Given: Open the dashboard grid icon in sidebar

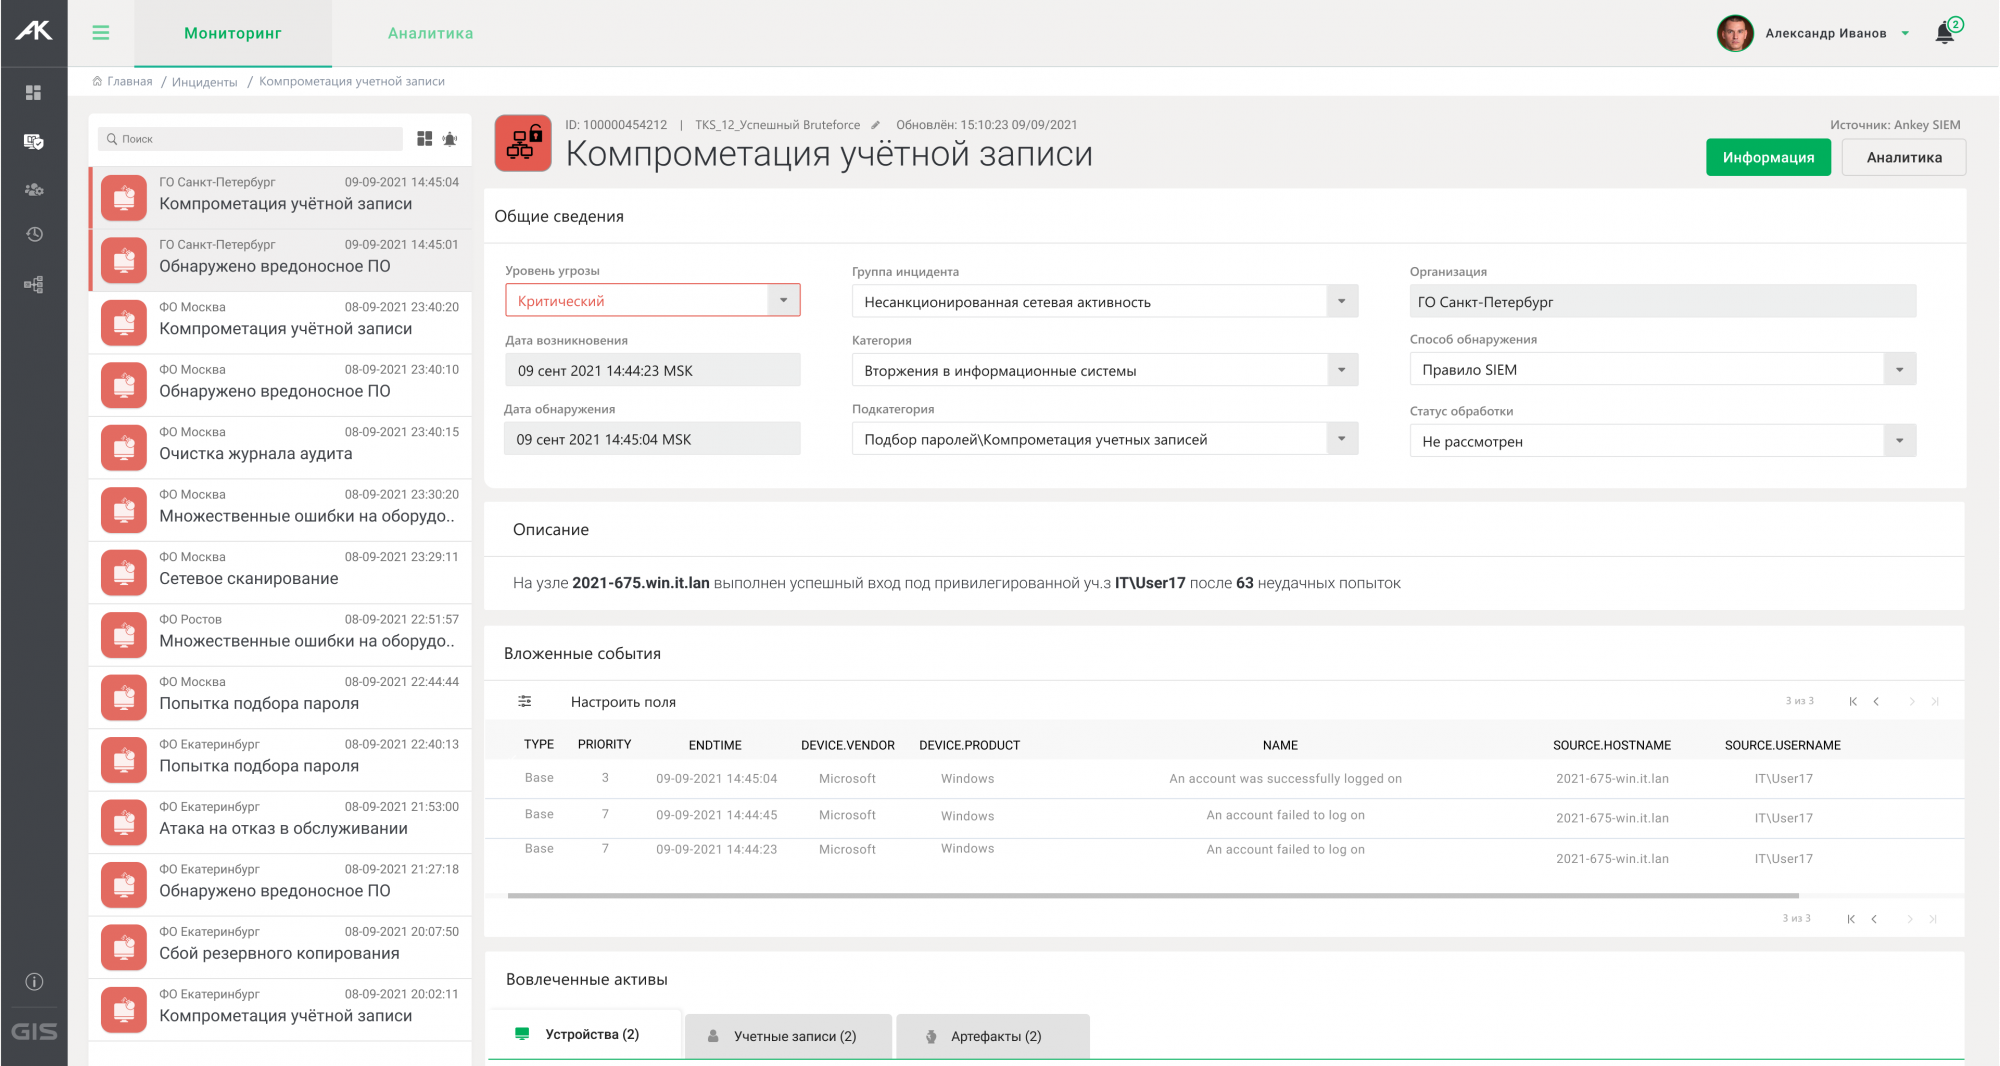Looking at the screenshot, I should coord(34,92).
